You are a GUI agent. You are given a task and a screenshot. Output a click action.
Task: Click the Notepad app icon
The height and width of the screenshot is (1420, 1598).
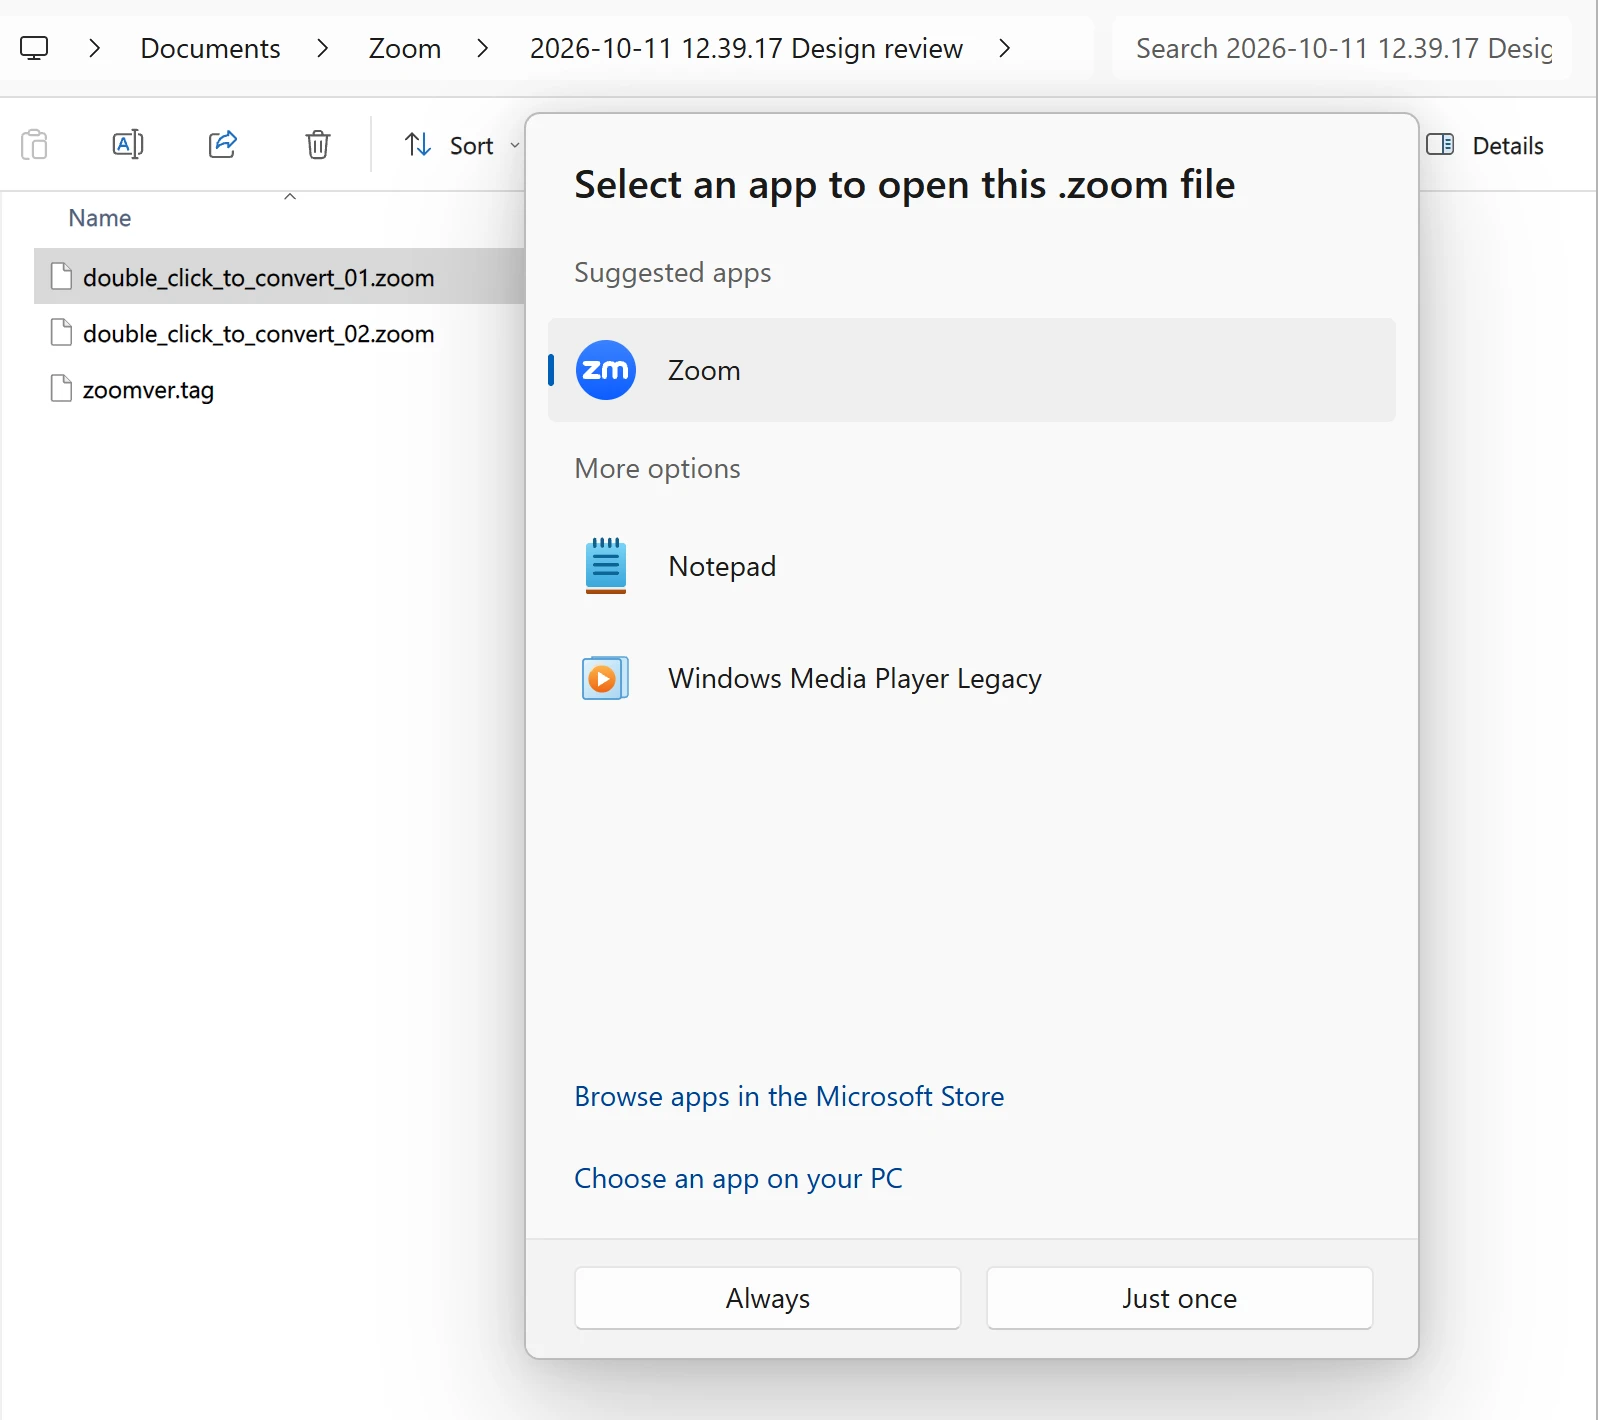pyautogui.click(x=606, y=566)
